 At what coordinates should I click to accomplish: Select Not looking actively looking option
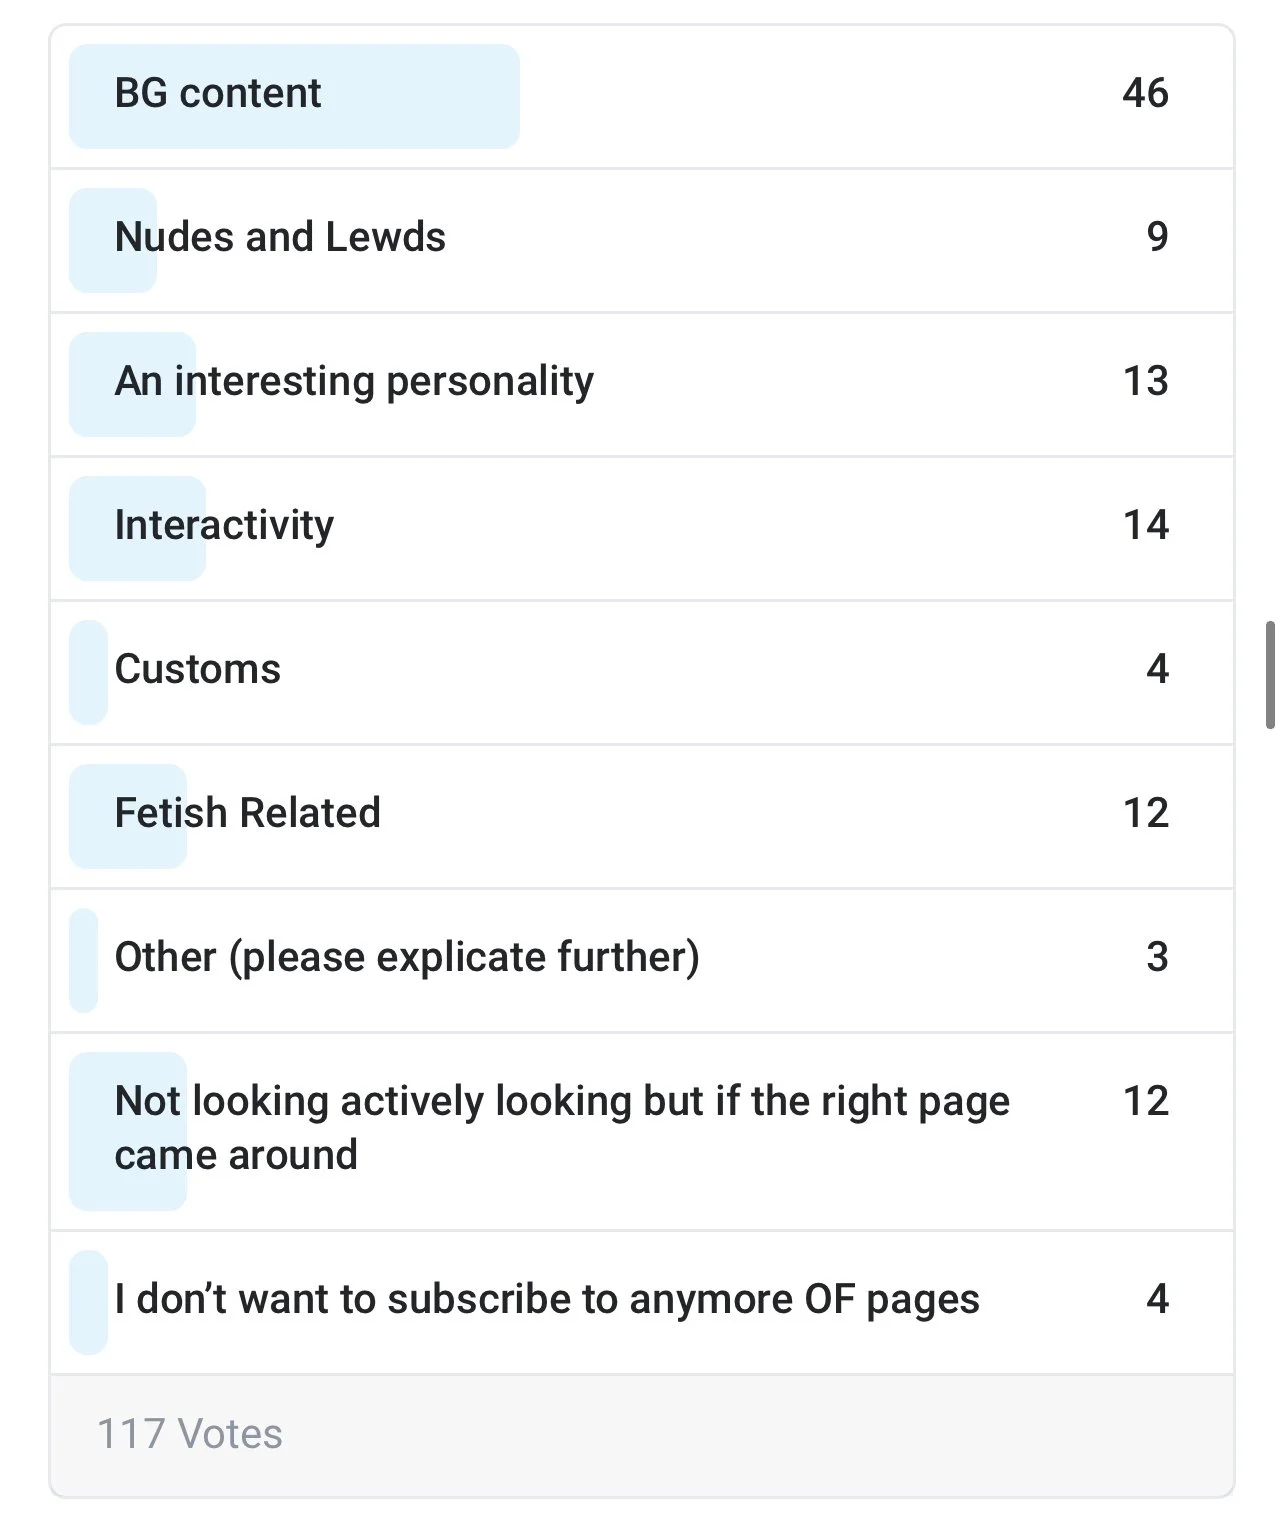pos(642,1131)
